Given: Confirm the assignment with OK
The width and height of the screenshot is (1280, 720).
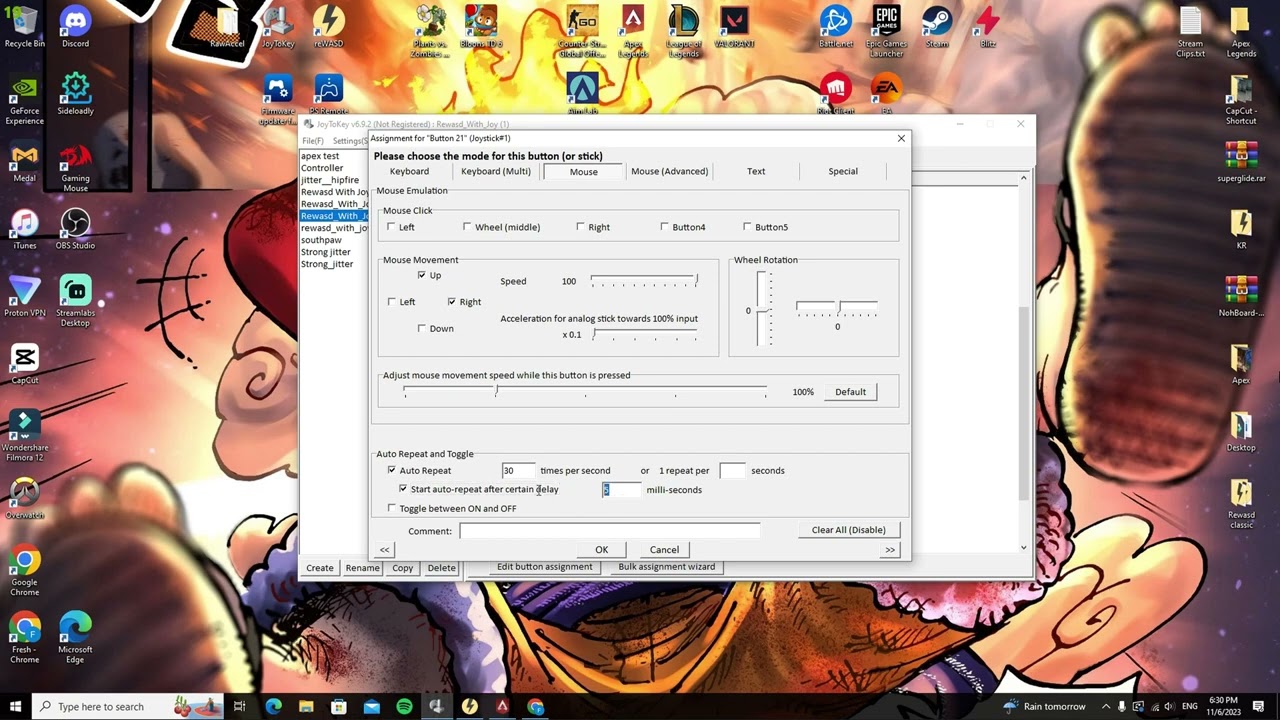Looking at the screenshot, I should pyautogui.click(x=601, y=549).
